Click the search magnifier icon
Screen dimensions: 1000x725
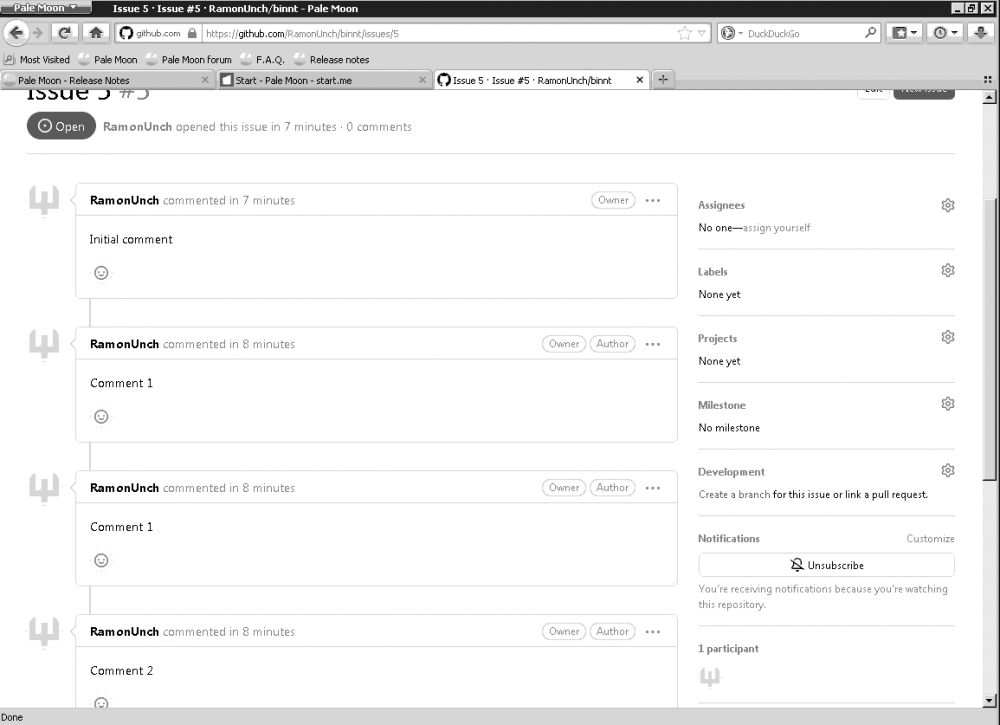click(x=871, y=33)
